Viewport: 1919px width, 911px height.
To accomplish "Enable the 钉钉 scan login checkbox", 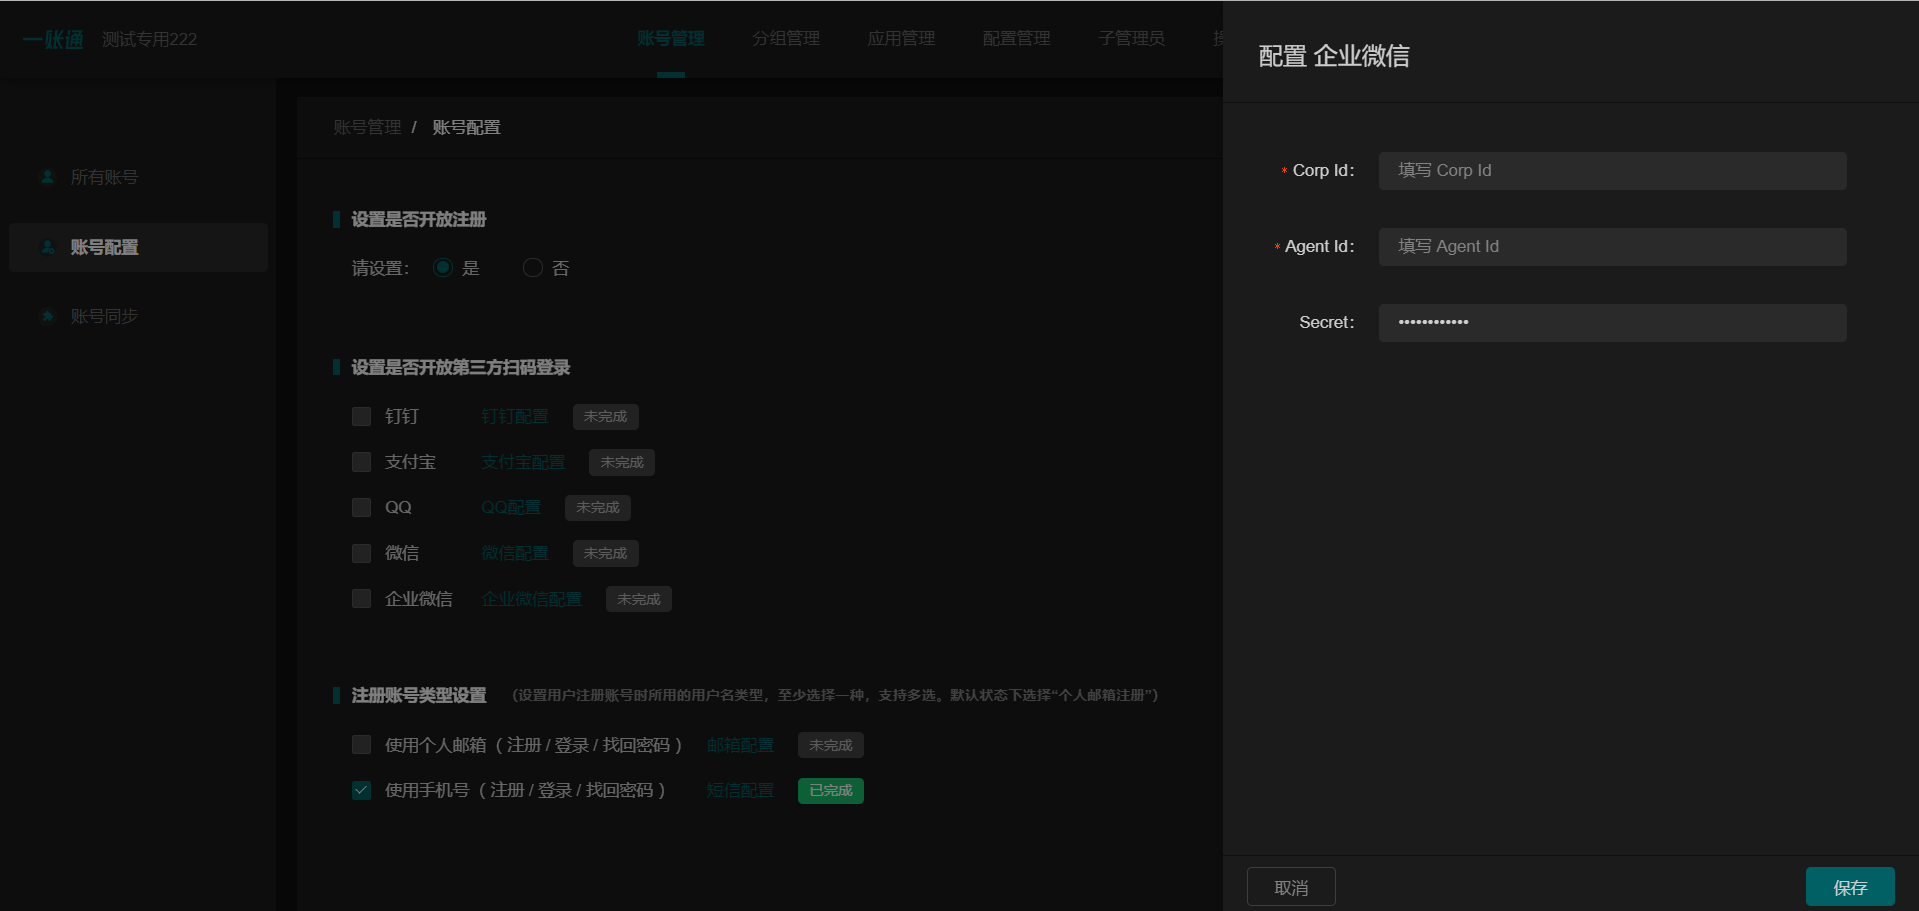I will [x=361, y=416].
